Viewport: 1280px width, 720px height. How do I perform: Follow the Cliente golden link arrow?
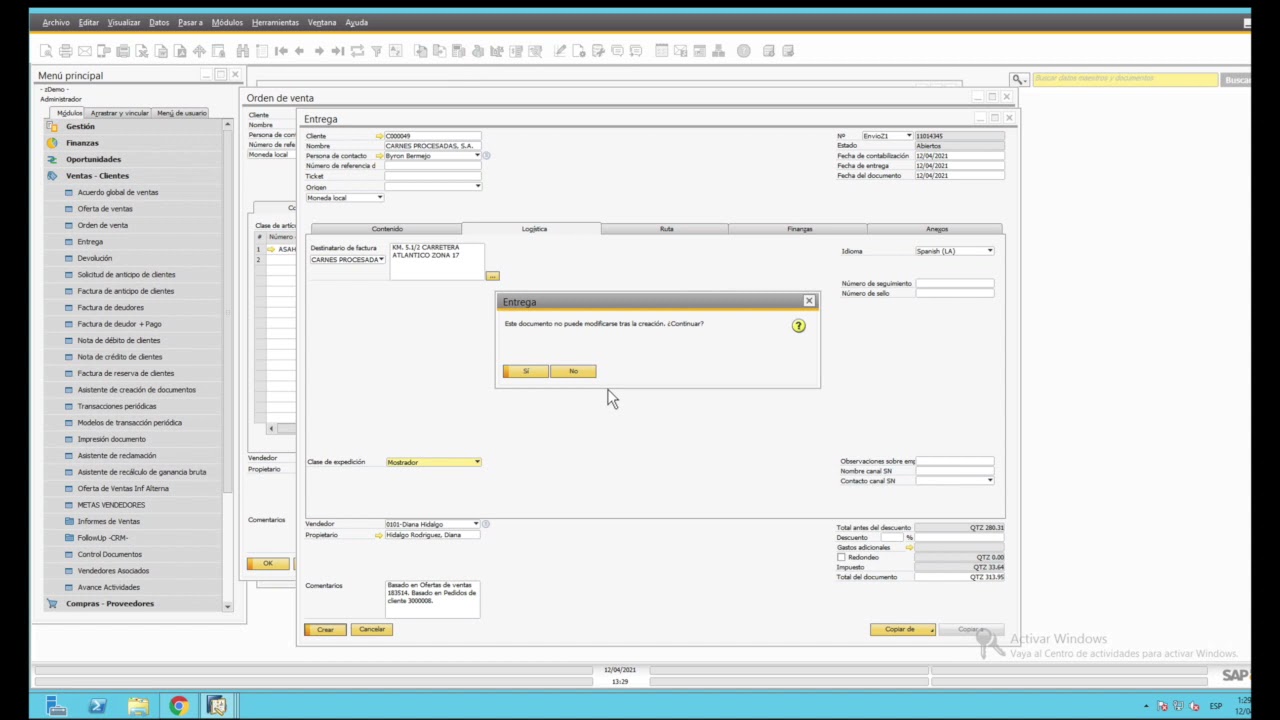pyautogui.click(x=379, y=136)
